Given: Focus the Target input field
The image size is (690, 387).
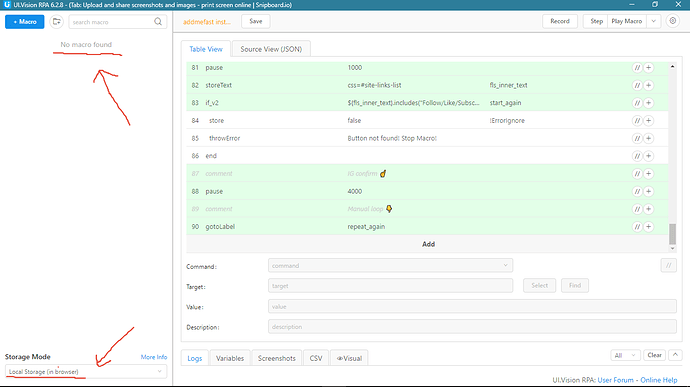Looking at the screenshot, I should (x=390, y=286).
